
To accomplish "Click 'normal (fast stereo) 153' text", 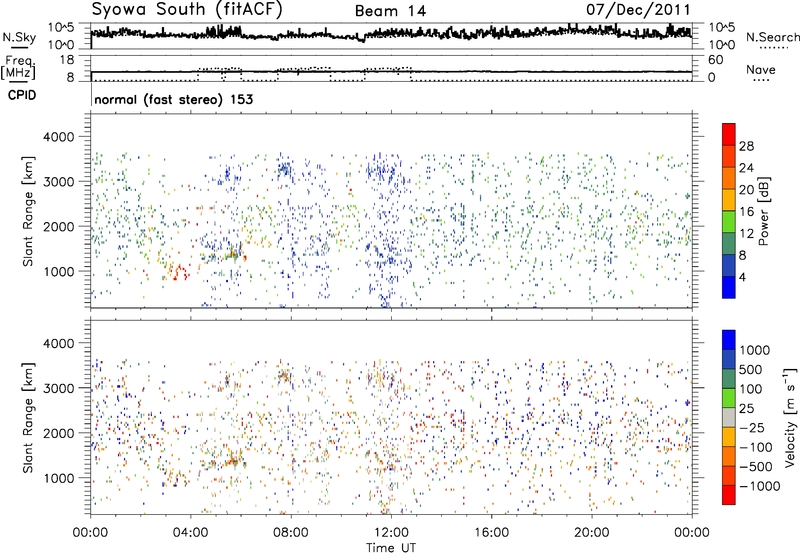I will click(173, 100).
